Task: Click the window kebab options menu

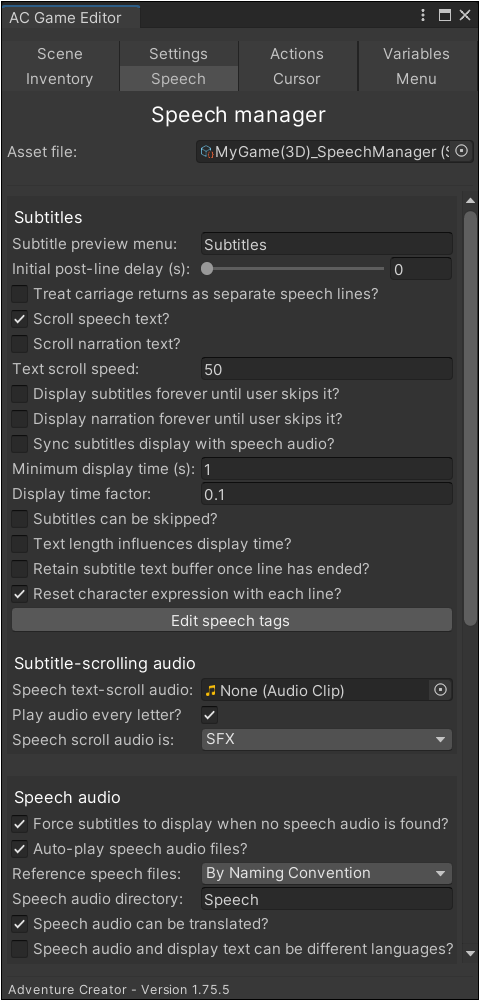Action: pos(423,16)
